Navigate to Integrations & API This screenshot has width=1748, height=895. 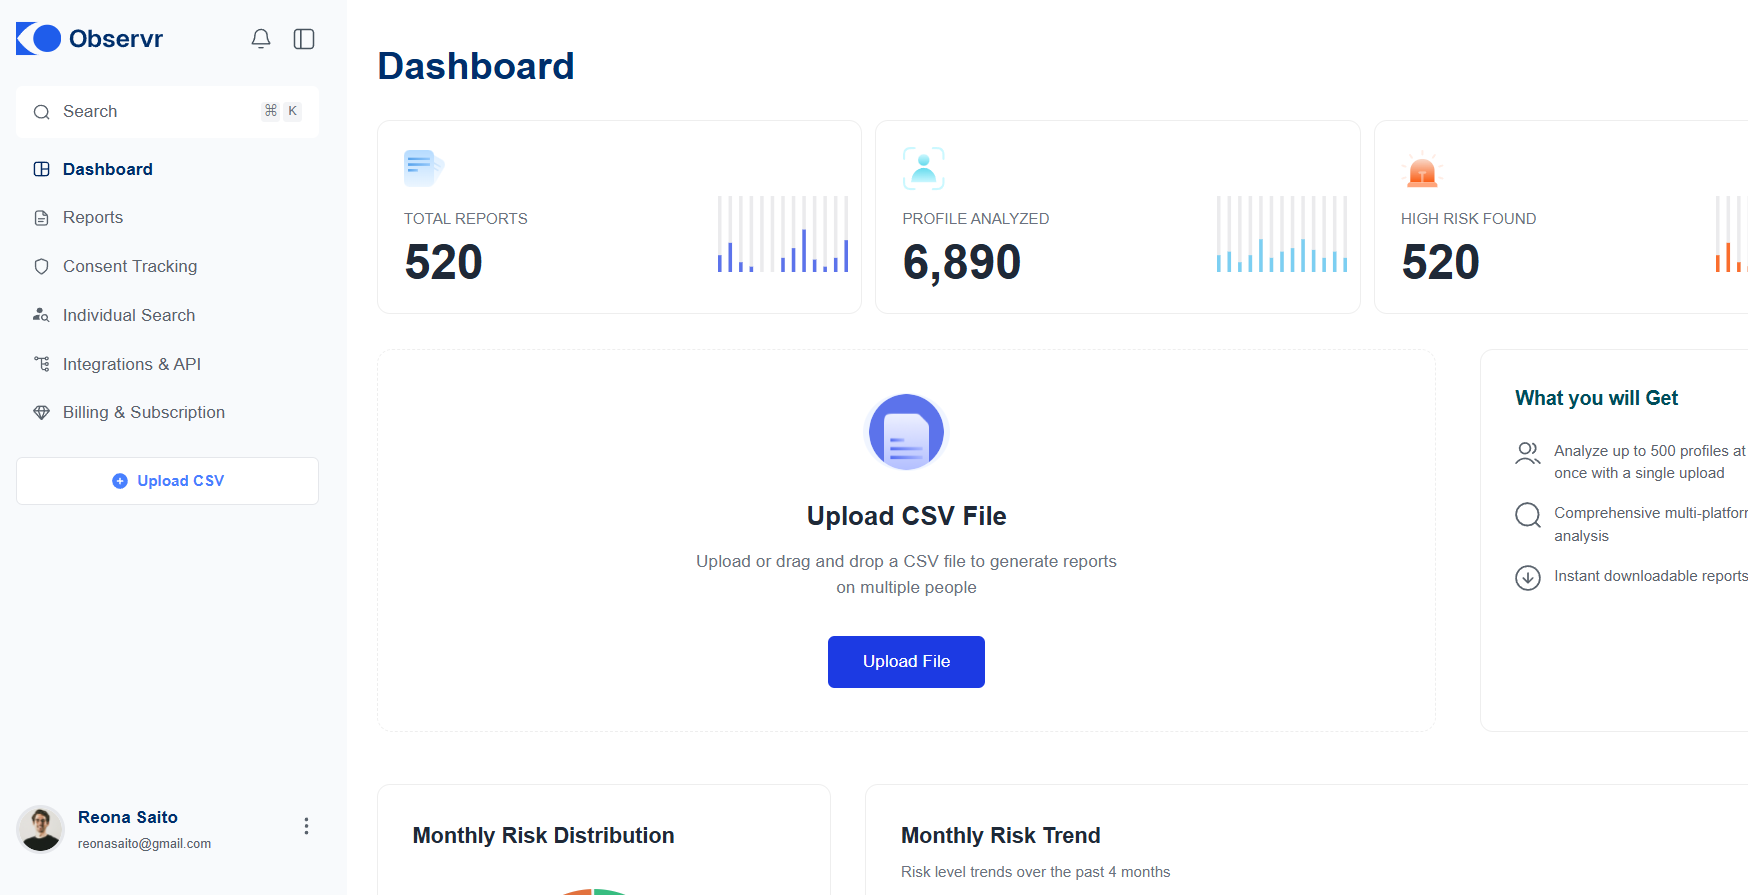[x=132, y=365]
